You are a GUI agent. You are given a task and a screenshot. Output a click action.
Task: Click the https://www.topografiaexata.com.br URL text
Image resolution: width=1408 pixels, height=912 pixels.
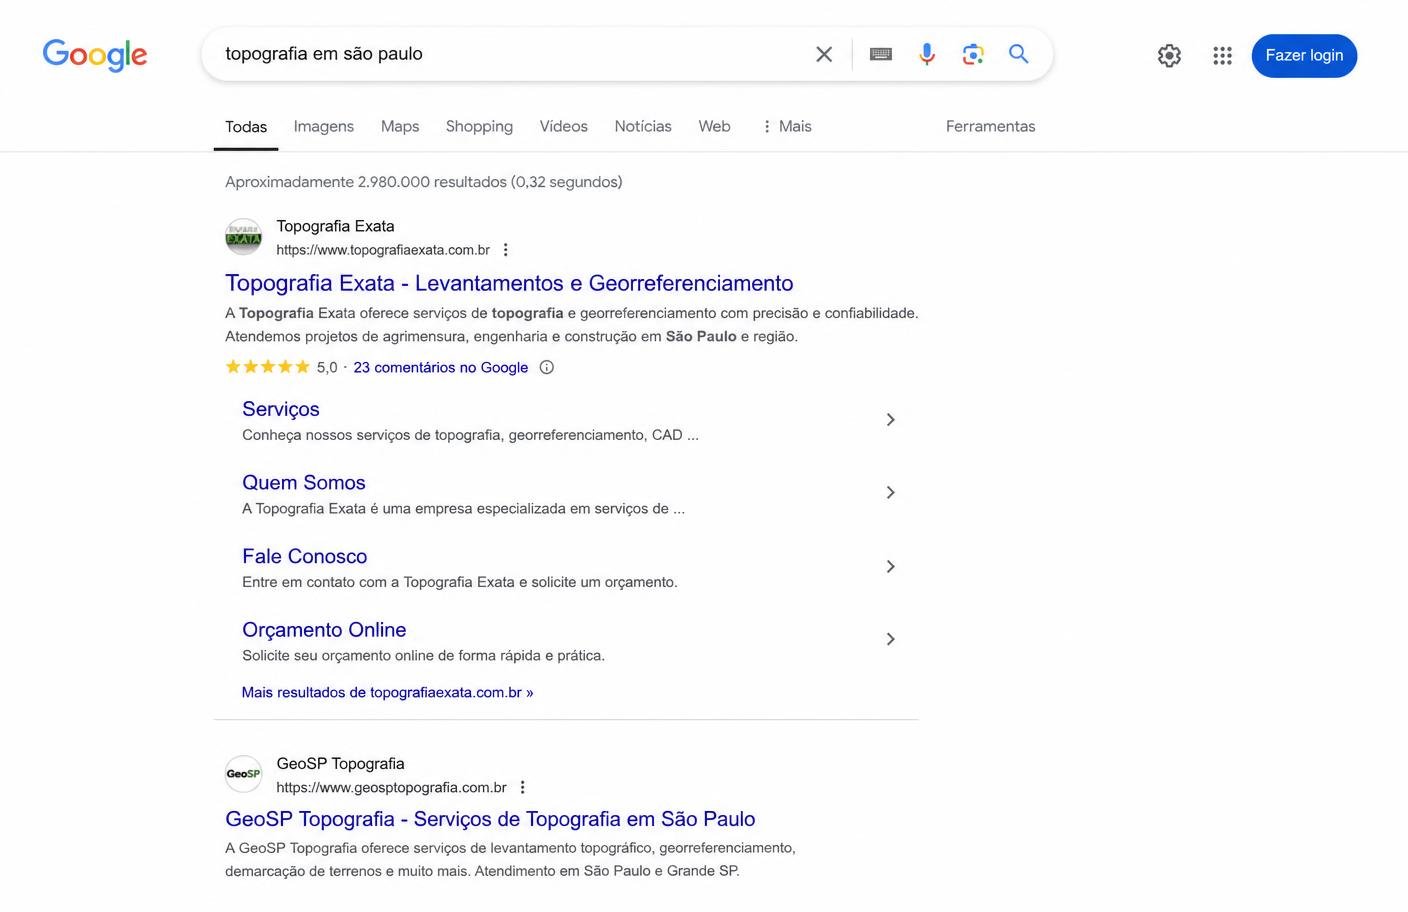point(383,250)
